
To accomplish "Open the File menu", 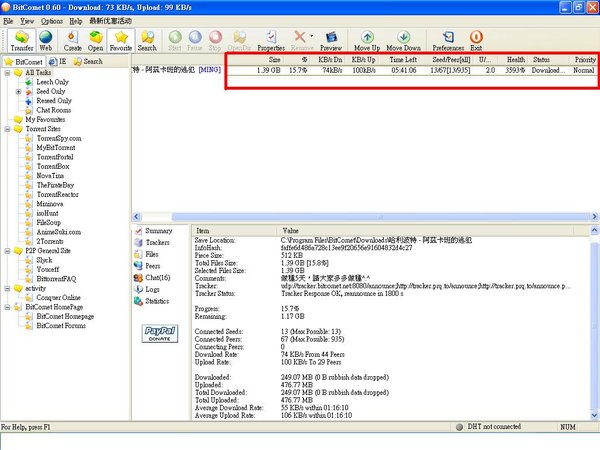I will pos(8,21).
